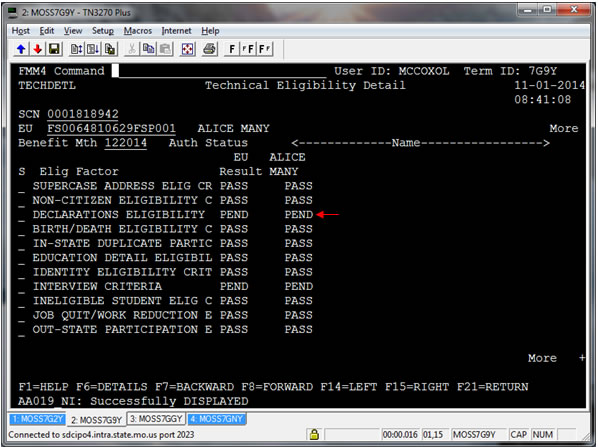Click the Auth Status label
Viewport: 598px width, 447px height.
click(x=208, y=143)
